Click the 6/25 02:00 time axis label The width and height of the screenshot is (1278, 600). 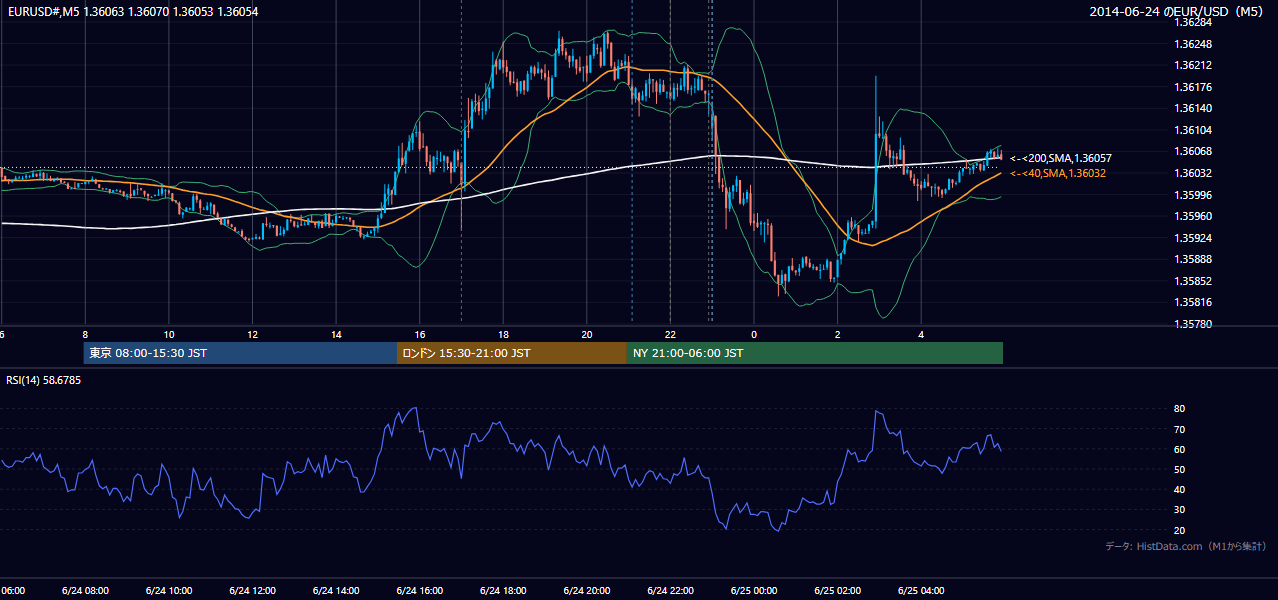click(838, 591)
